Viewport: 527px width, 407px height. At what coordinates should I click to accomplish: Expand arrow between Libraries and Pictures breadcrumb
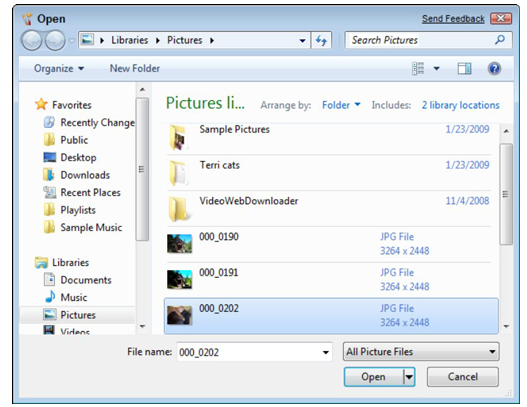click(157, 41)
